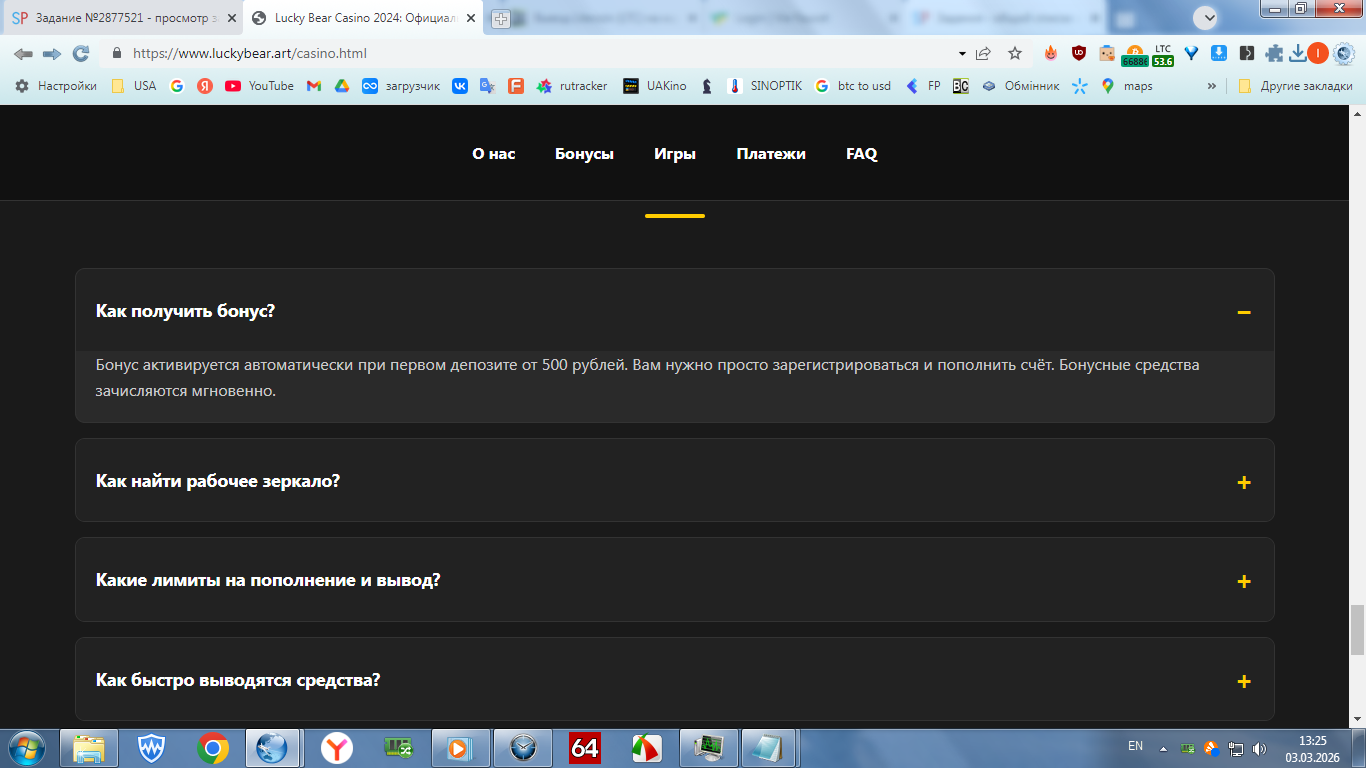Screen dimensions: 1366x768
Task: Open a new tab with plus button
Action: tap(501, 18)
